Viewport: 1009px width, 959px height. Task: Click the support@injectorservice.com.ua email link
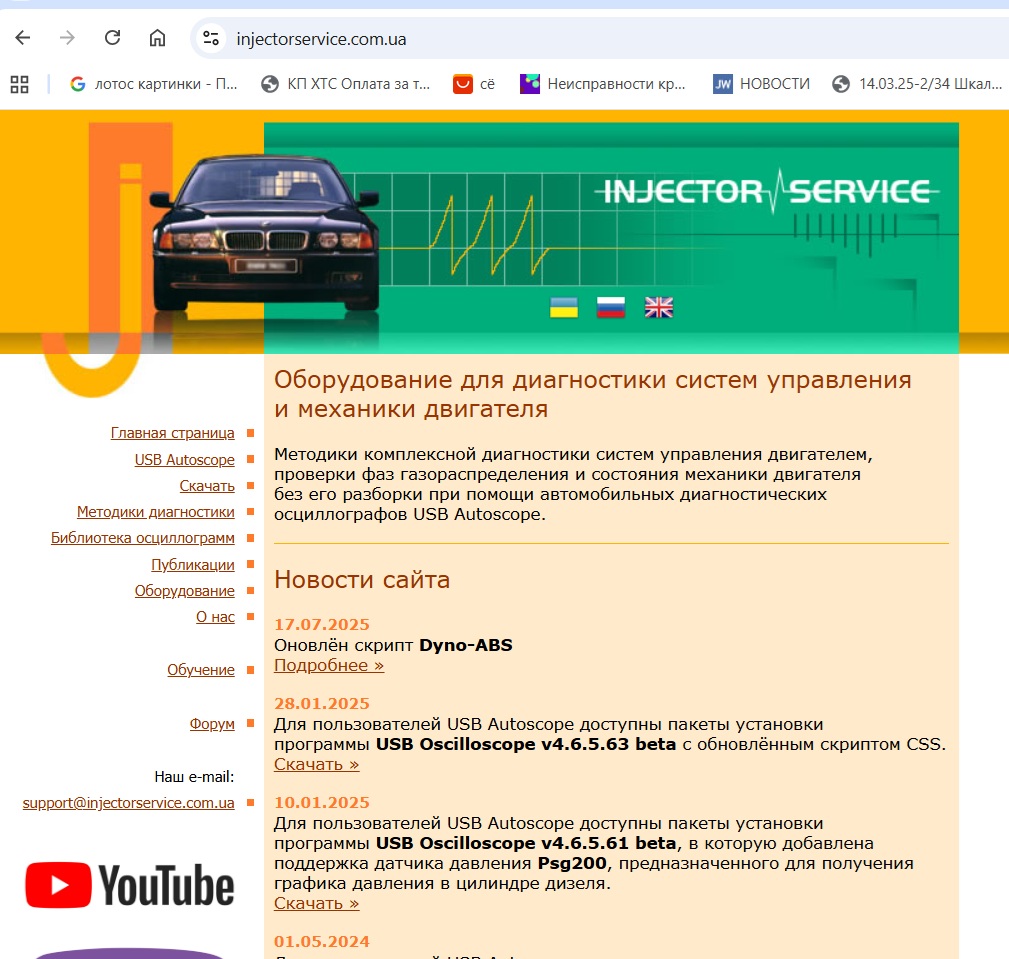point(128,802)
